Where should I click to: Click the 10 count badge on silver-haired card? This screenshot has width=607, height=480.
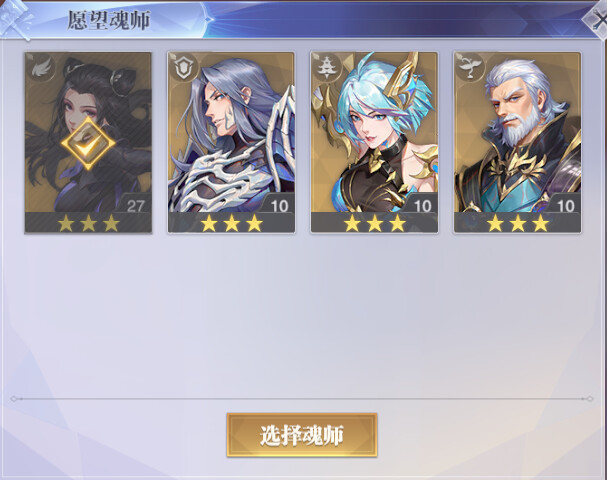[279, 206]
